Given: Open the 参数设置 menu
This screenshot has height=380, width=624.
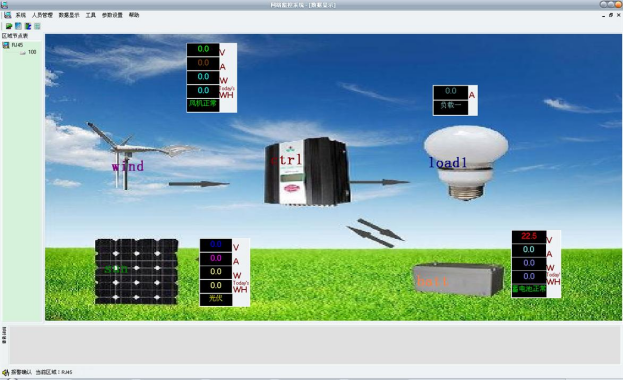Looking at the screenshot, I should pyautogui.click(x=112, y=15).
